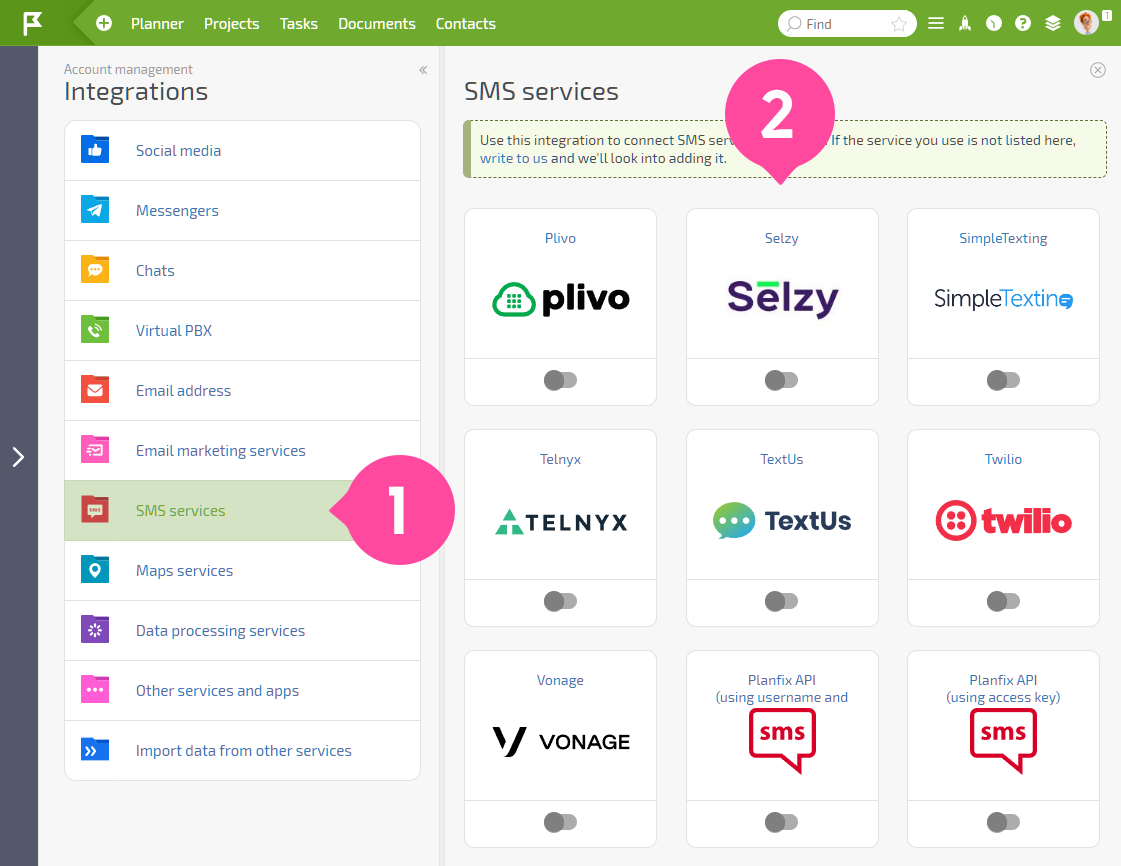Viewport: 1121px width, 866px height.
Task: Click the Plivo logo
Action: coord(560,299)
